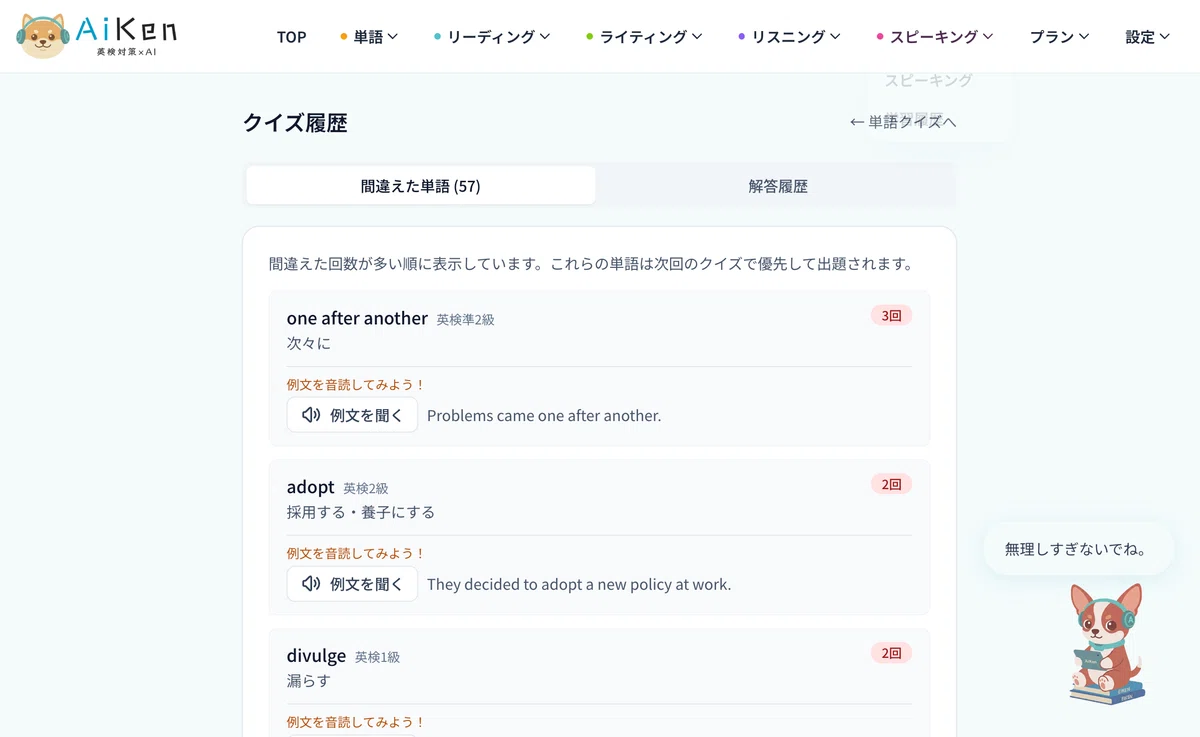Switch to the 解答履歴 tab
Screen dimensions: 1200x737
pos(778,186)
